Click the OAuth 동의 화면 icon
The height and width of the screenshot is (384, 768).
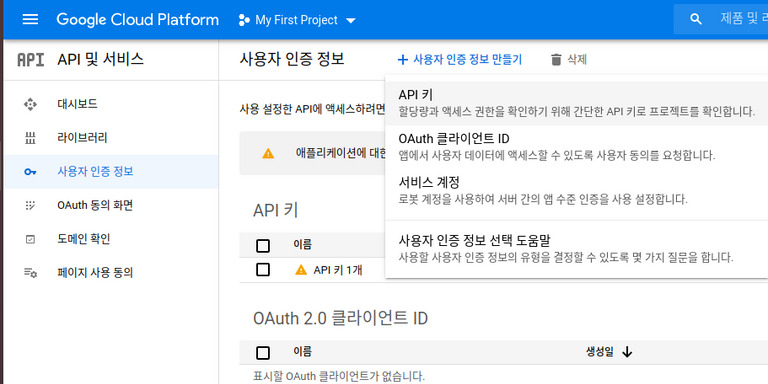click(x=30, y=206)
